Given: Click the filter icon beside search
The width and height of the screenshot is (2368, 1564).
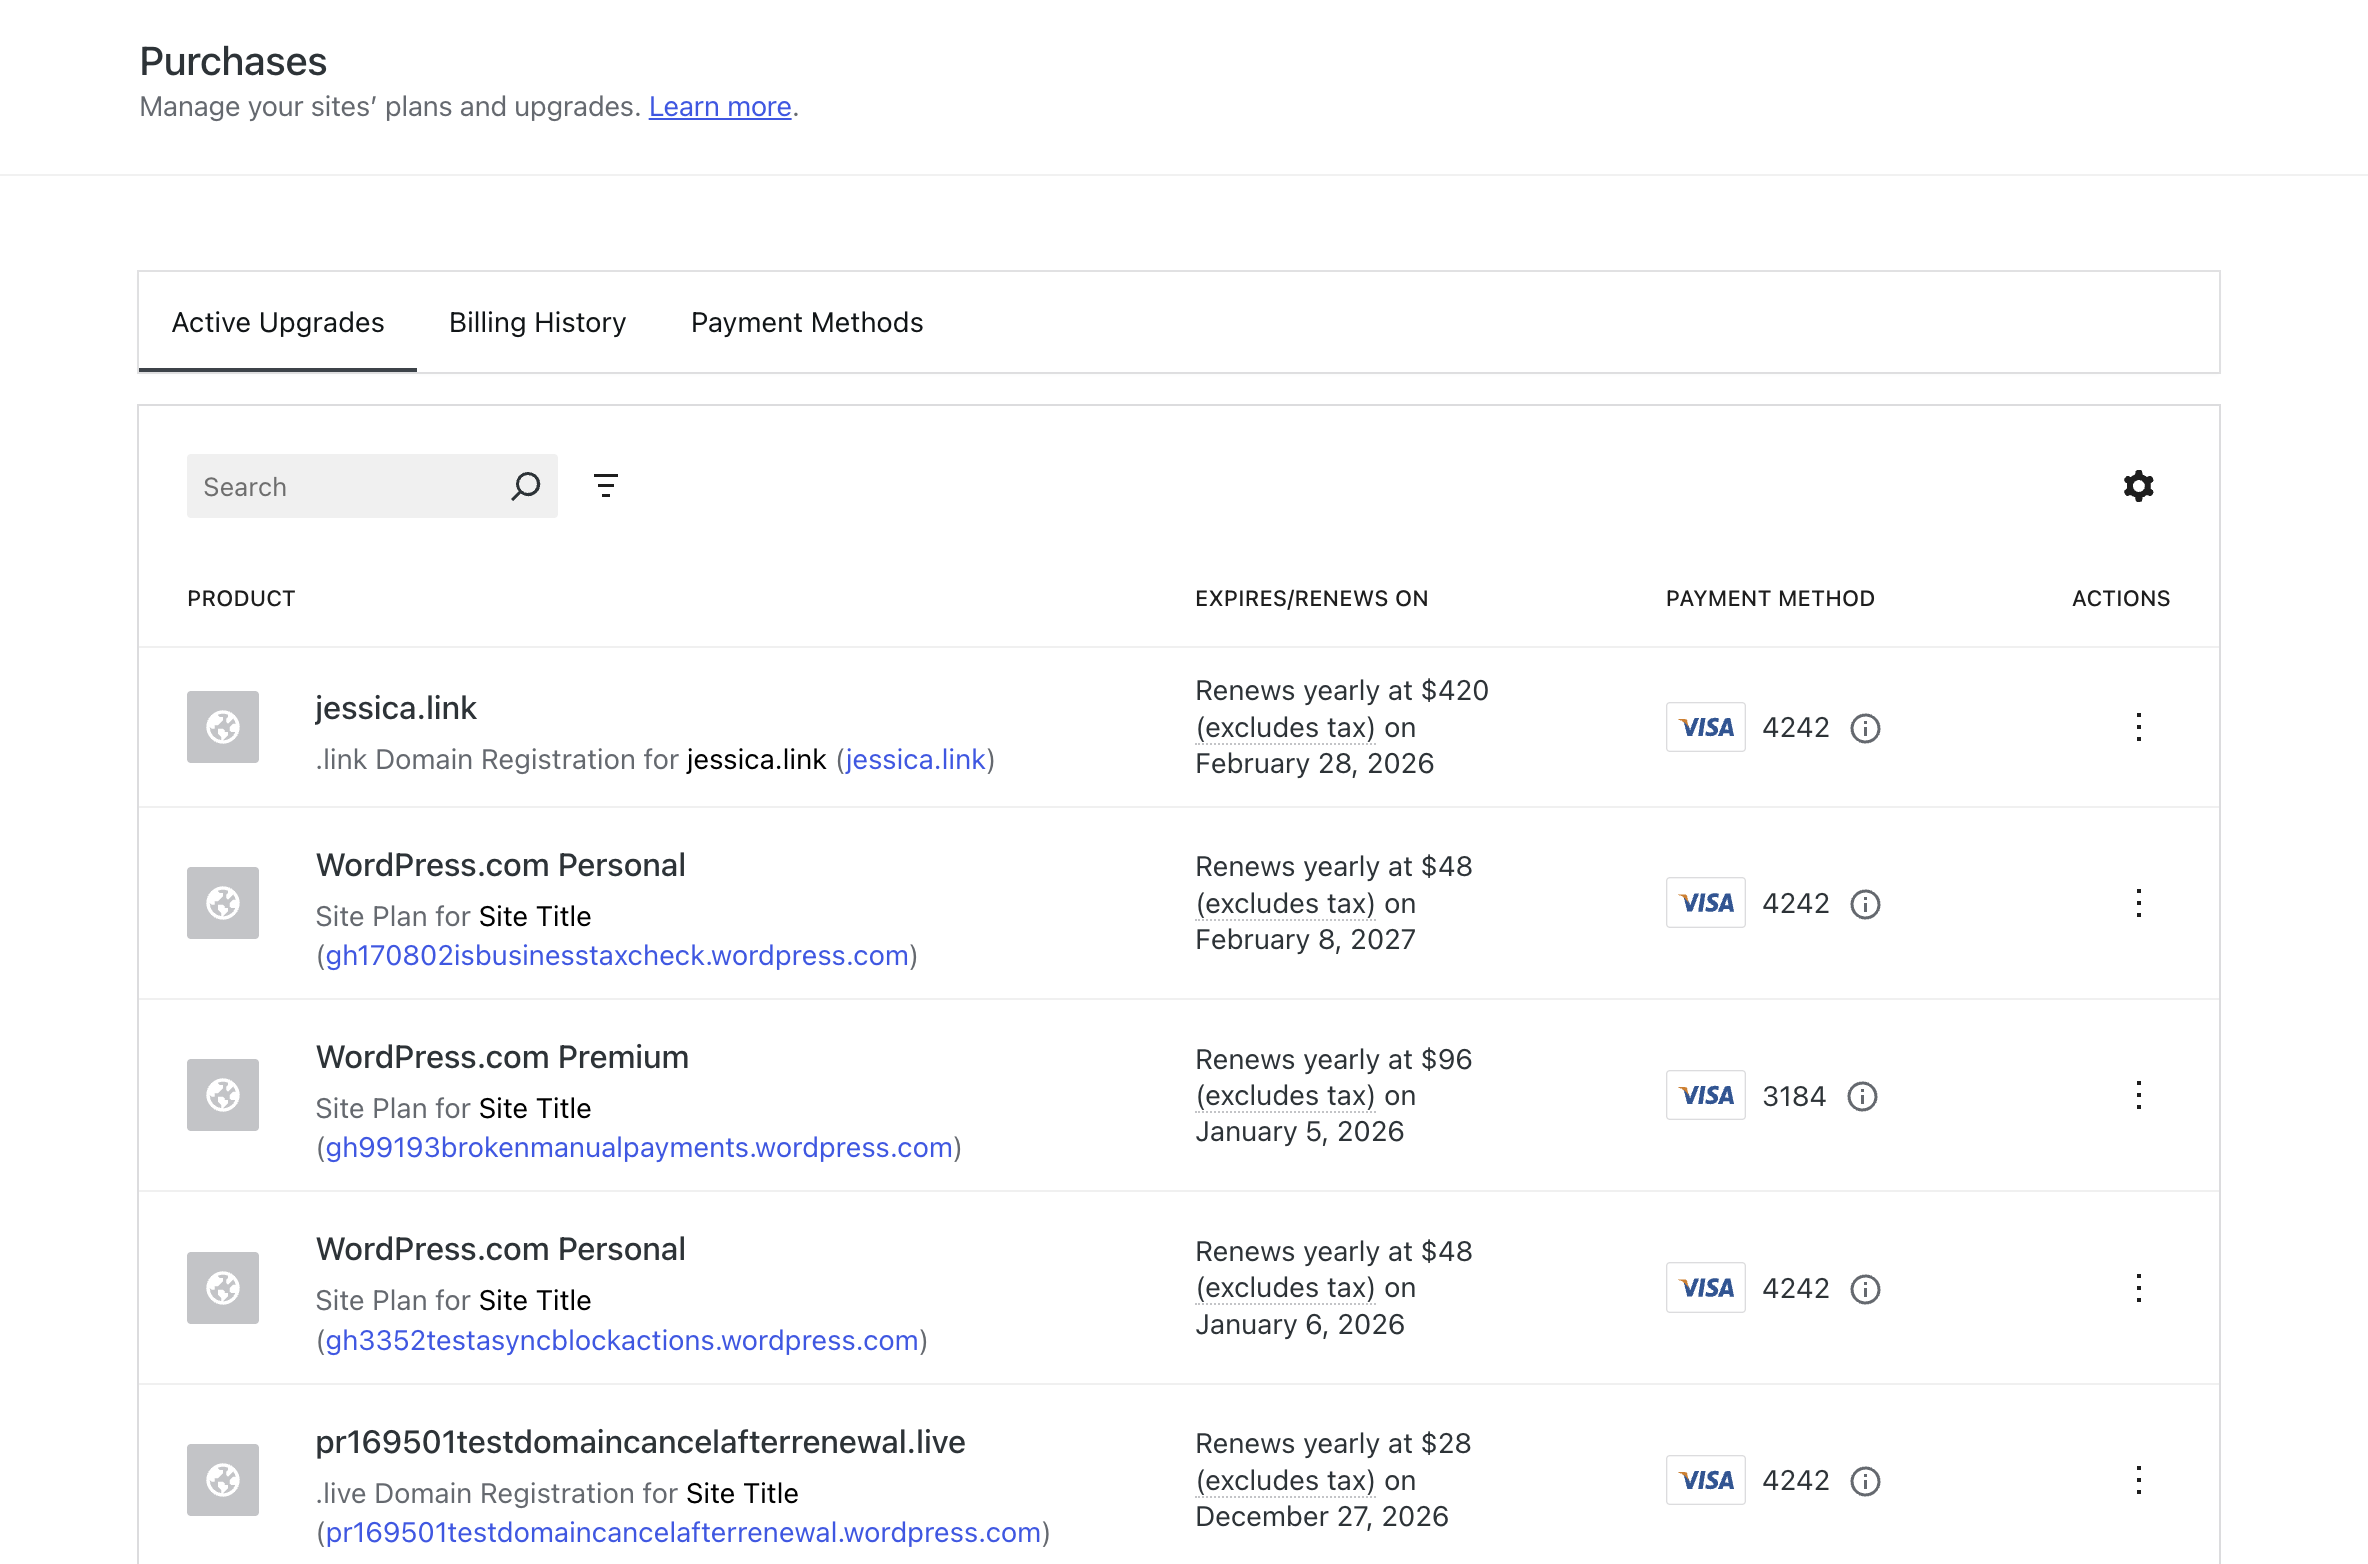Looking at the screenshot, I should click(x=605, y=486).
